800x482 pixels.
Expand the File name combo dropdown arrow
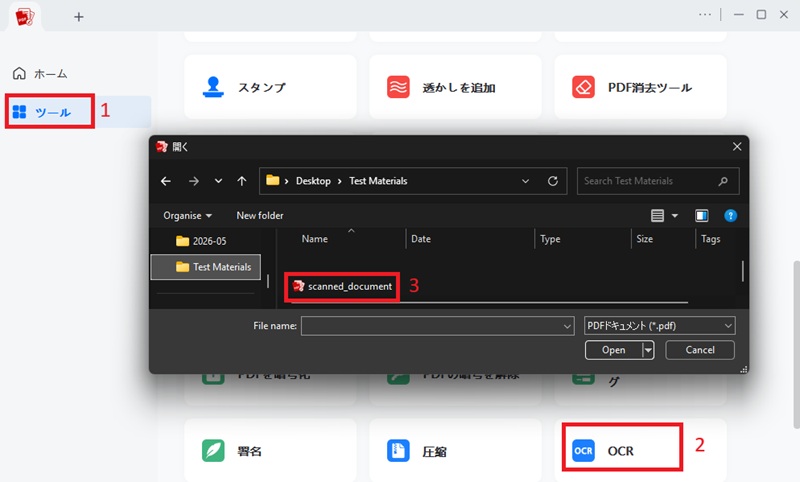click(567, 326)
